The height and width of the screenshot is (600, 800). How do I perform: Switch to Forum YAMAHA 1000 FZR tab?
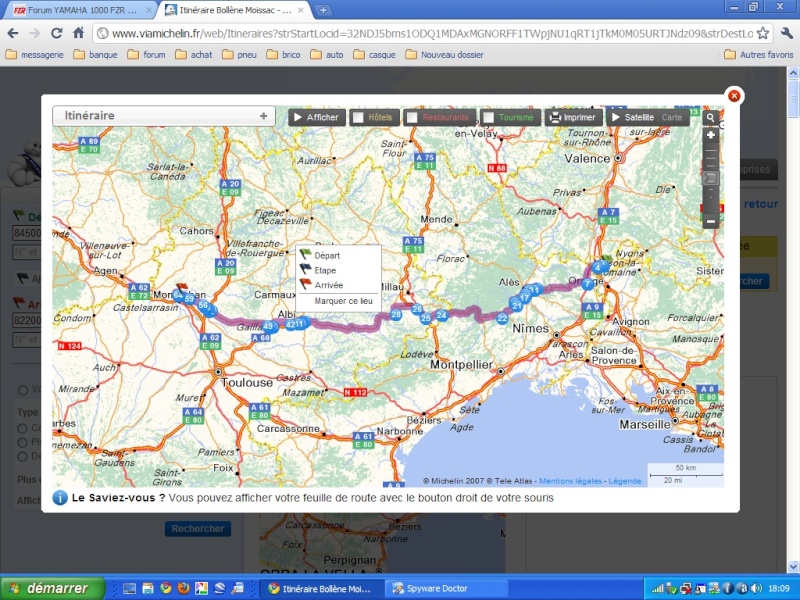point(80,10)
